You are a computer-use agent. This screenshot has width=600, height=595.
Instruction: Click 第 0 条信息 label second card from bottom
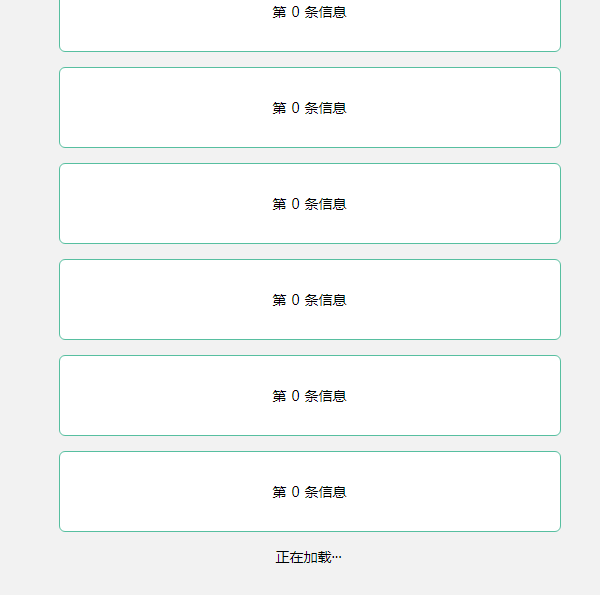pyautogui.click(x=310, y=396)
